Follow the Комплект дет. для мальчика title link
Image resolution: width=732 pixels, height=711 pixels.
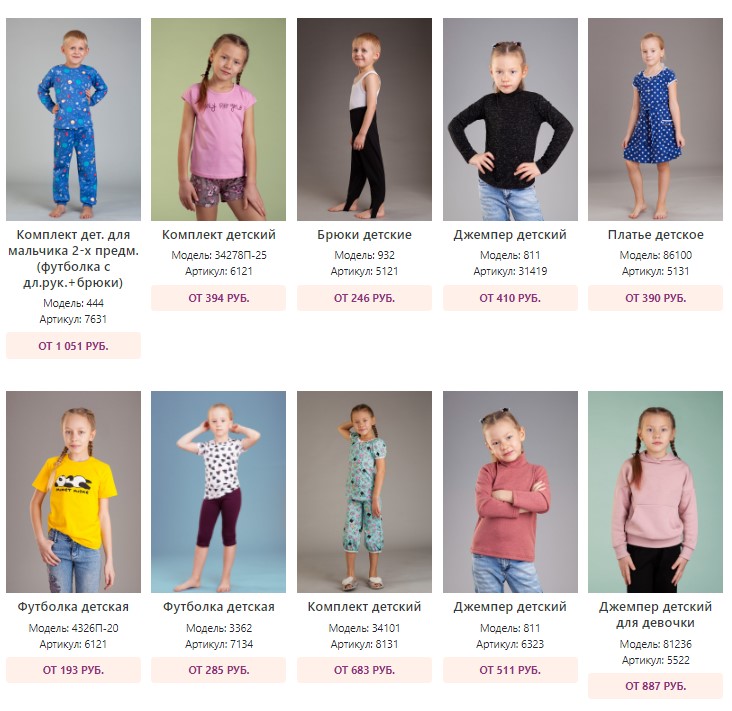[73, 258]
